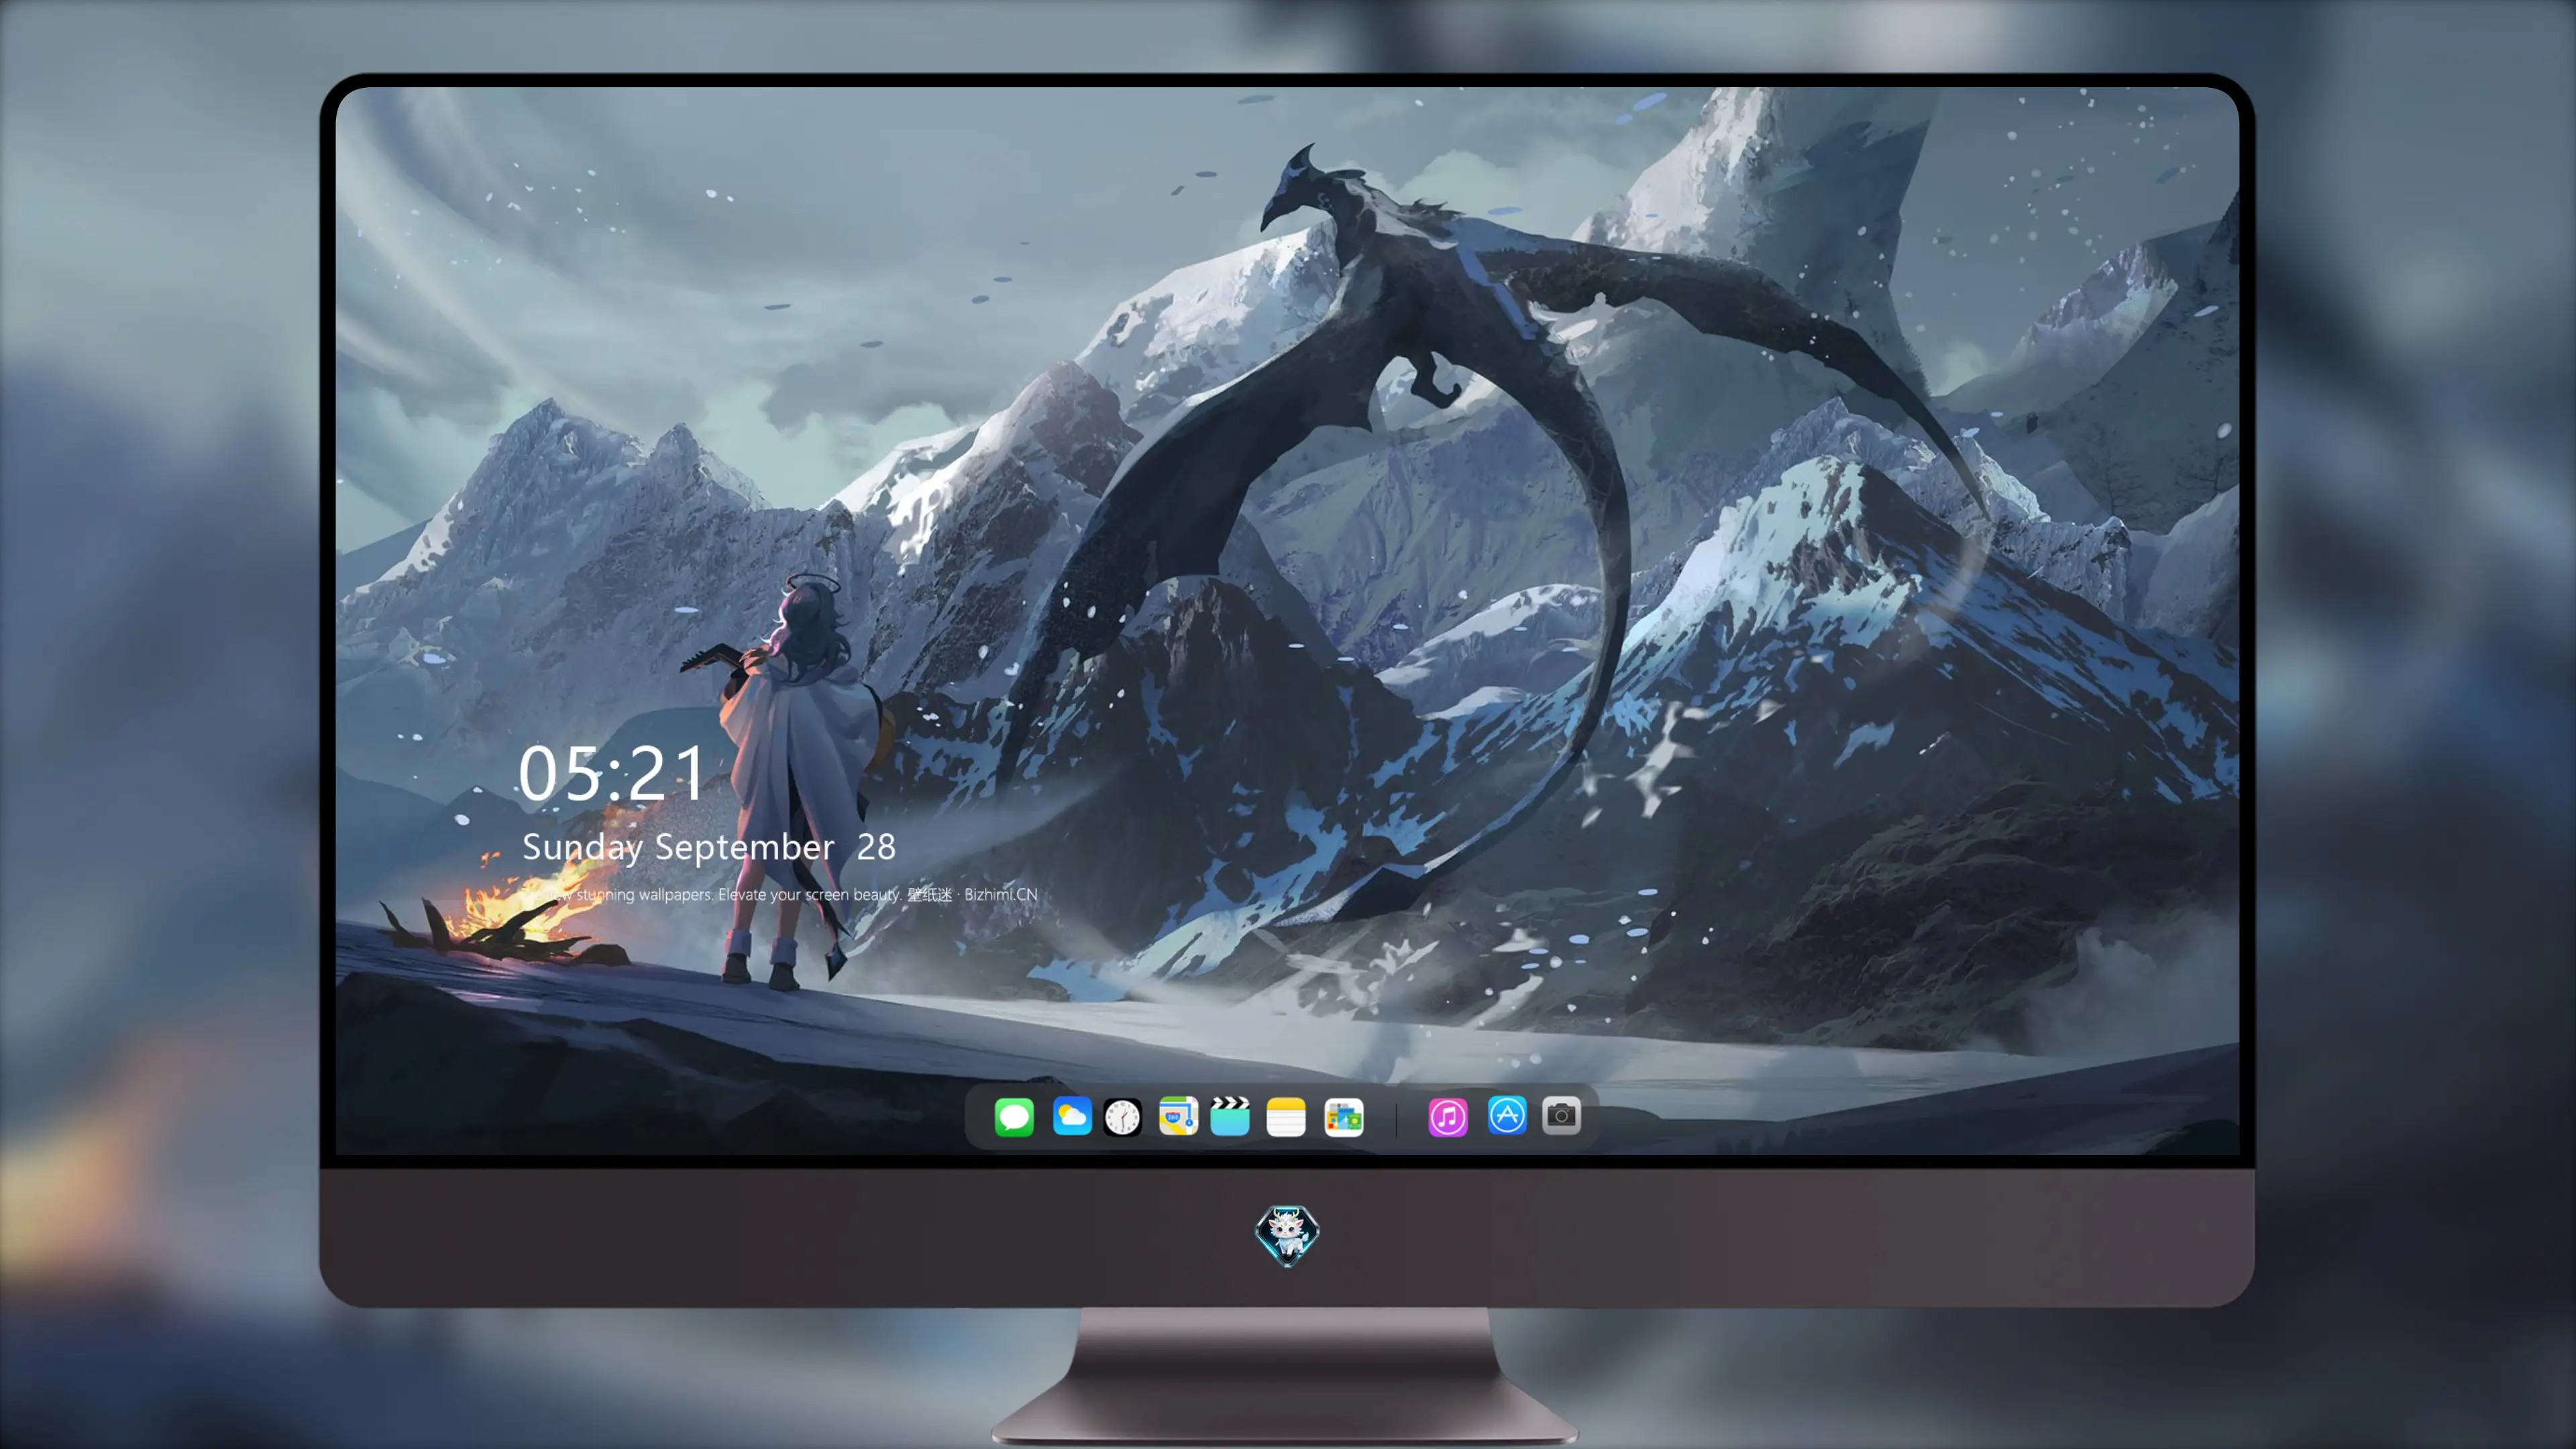
Task: Click the dragon mascot logo on monitor chin
Action: [x=1287, y=1235]
